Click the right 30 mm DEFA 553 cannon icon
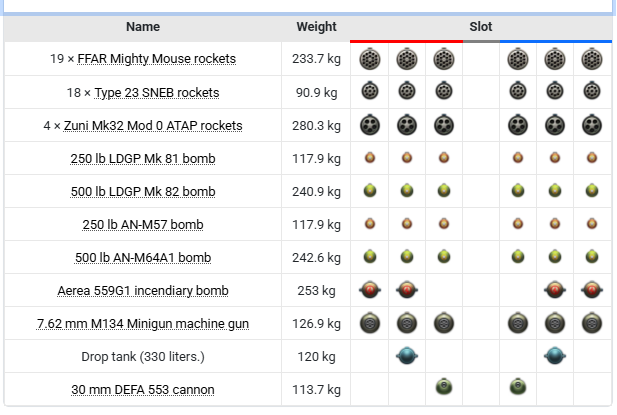 (x=518, y=388)
